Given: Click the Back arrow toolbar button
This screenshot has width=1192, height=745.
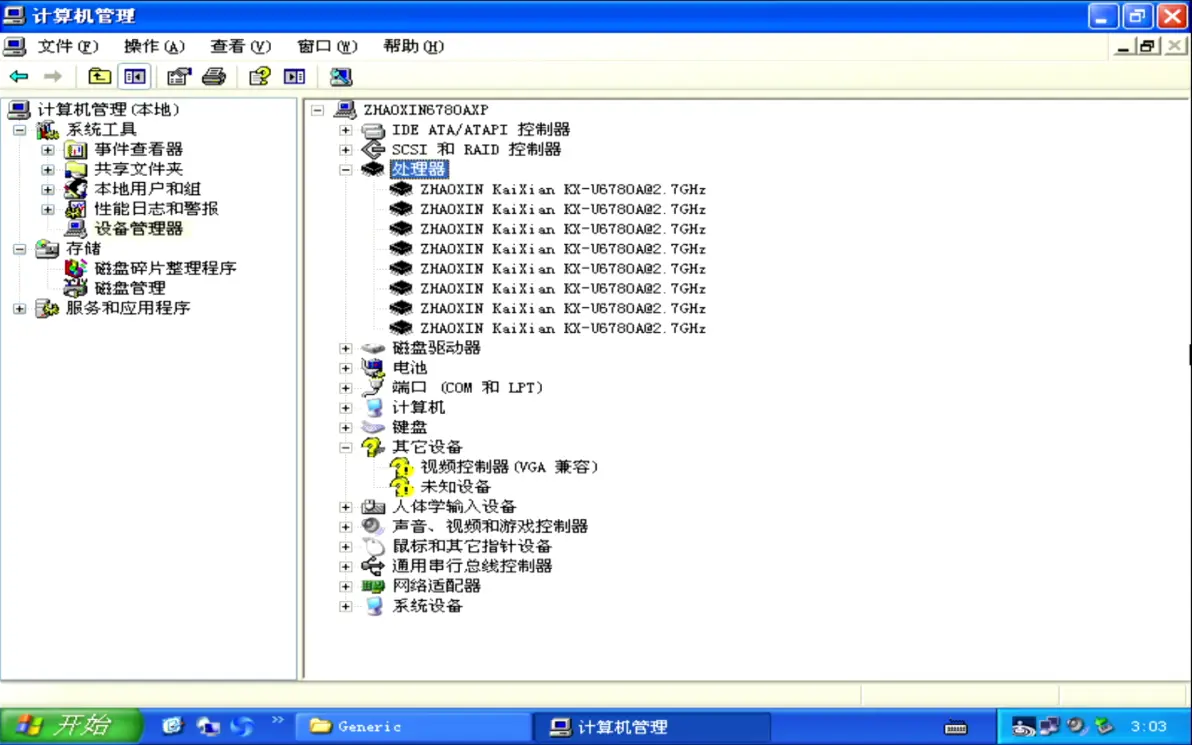Looking at the screenshot, I should point(19,76).
